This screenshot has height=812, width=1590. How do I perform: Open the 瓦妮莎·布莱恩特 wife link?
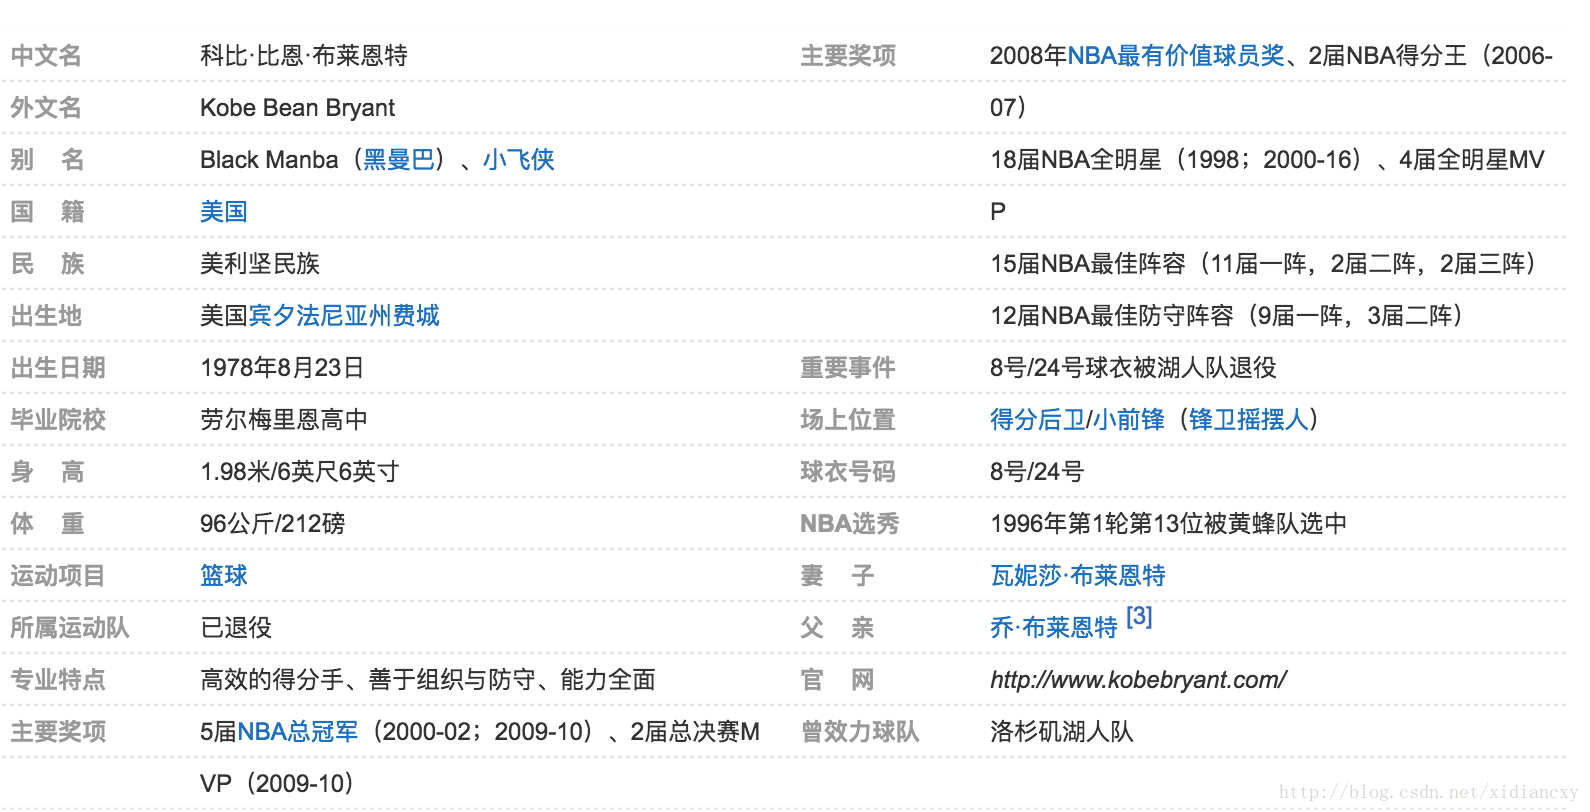1078,576
